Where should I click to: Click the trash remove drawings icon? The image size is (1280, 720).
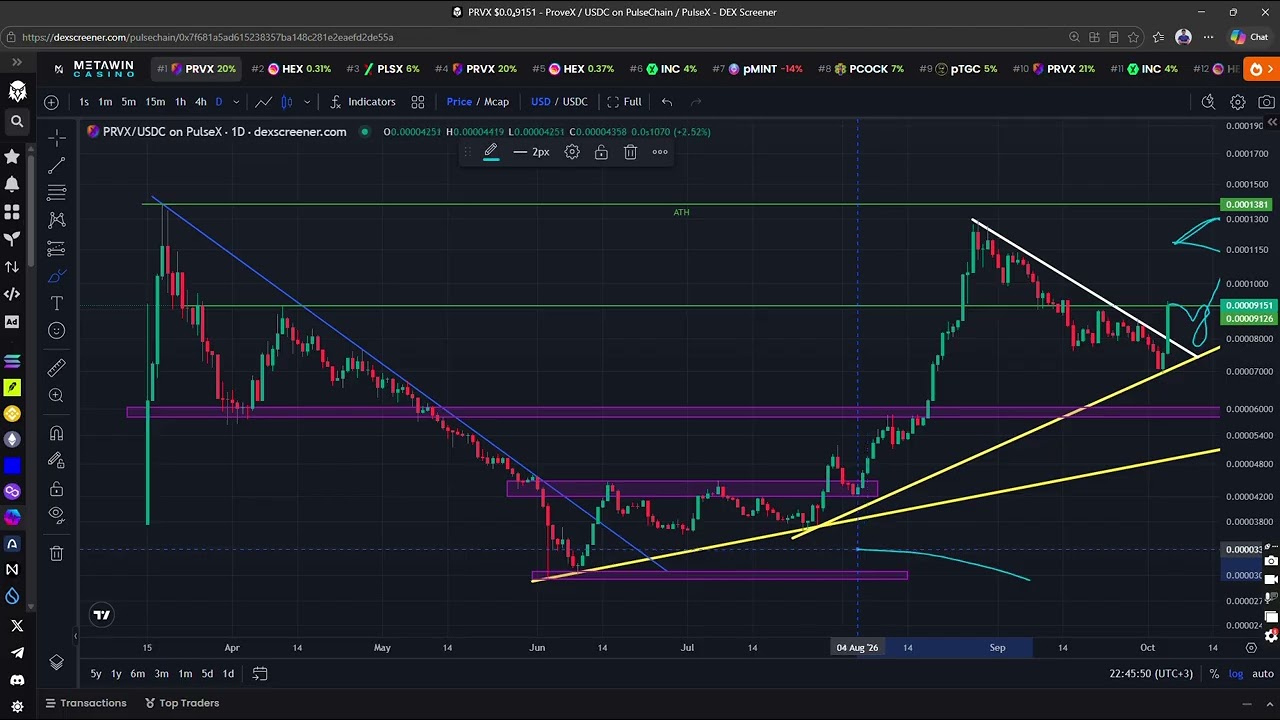point(56,553)
